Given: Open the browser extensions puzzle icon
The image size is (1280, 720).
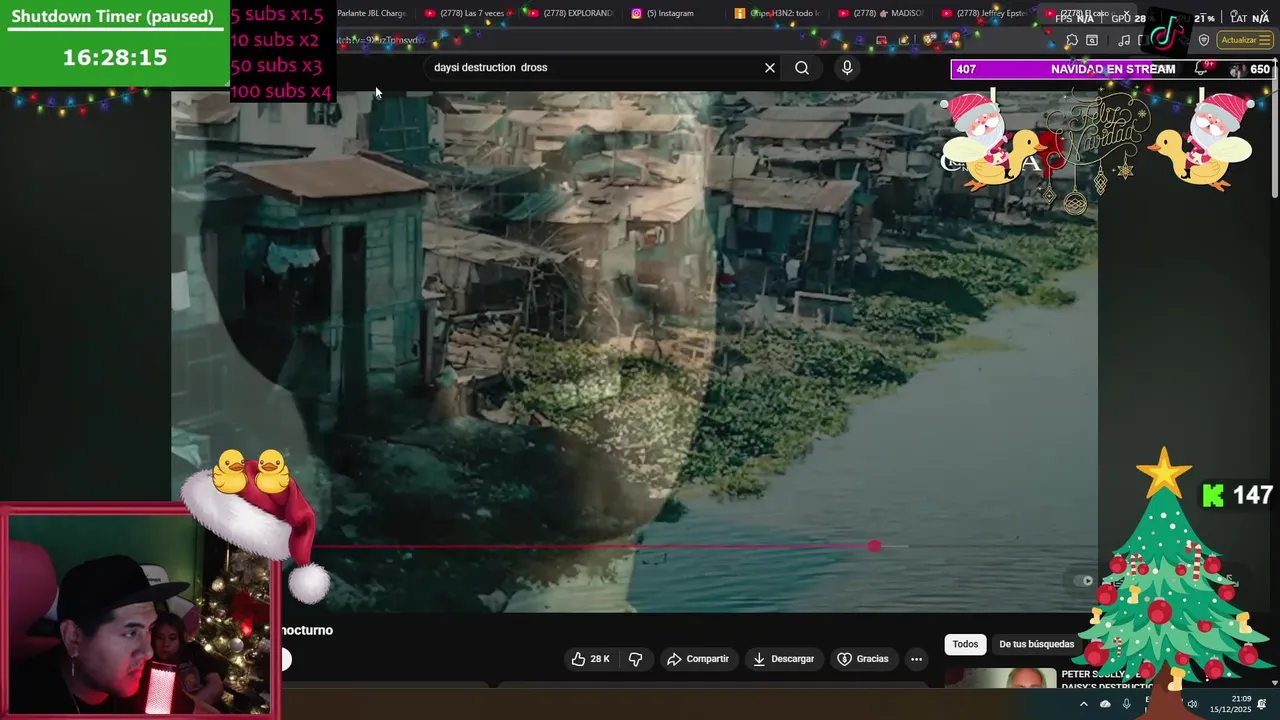Looking at the screenshot, I should 1071,41.
